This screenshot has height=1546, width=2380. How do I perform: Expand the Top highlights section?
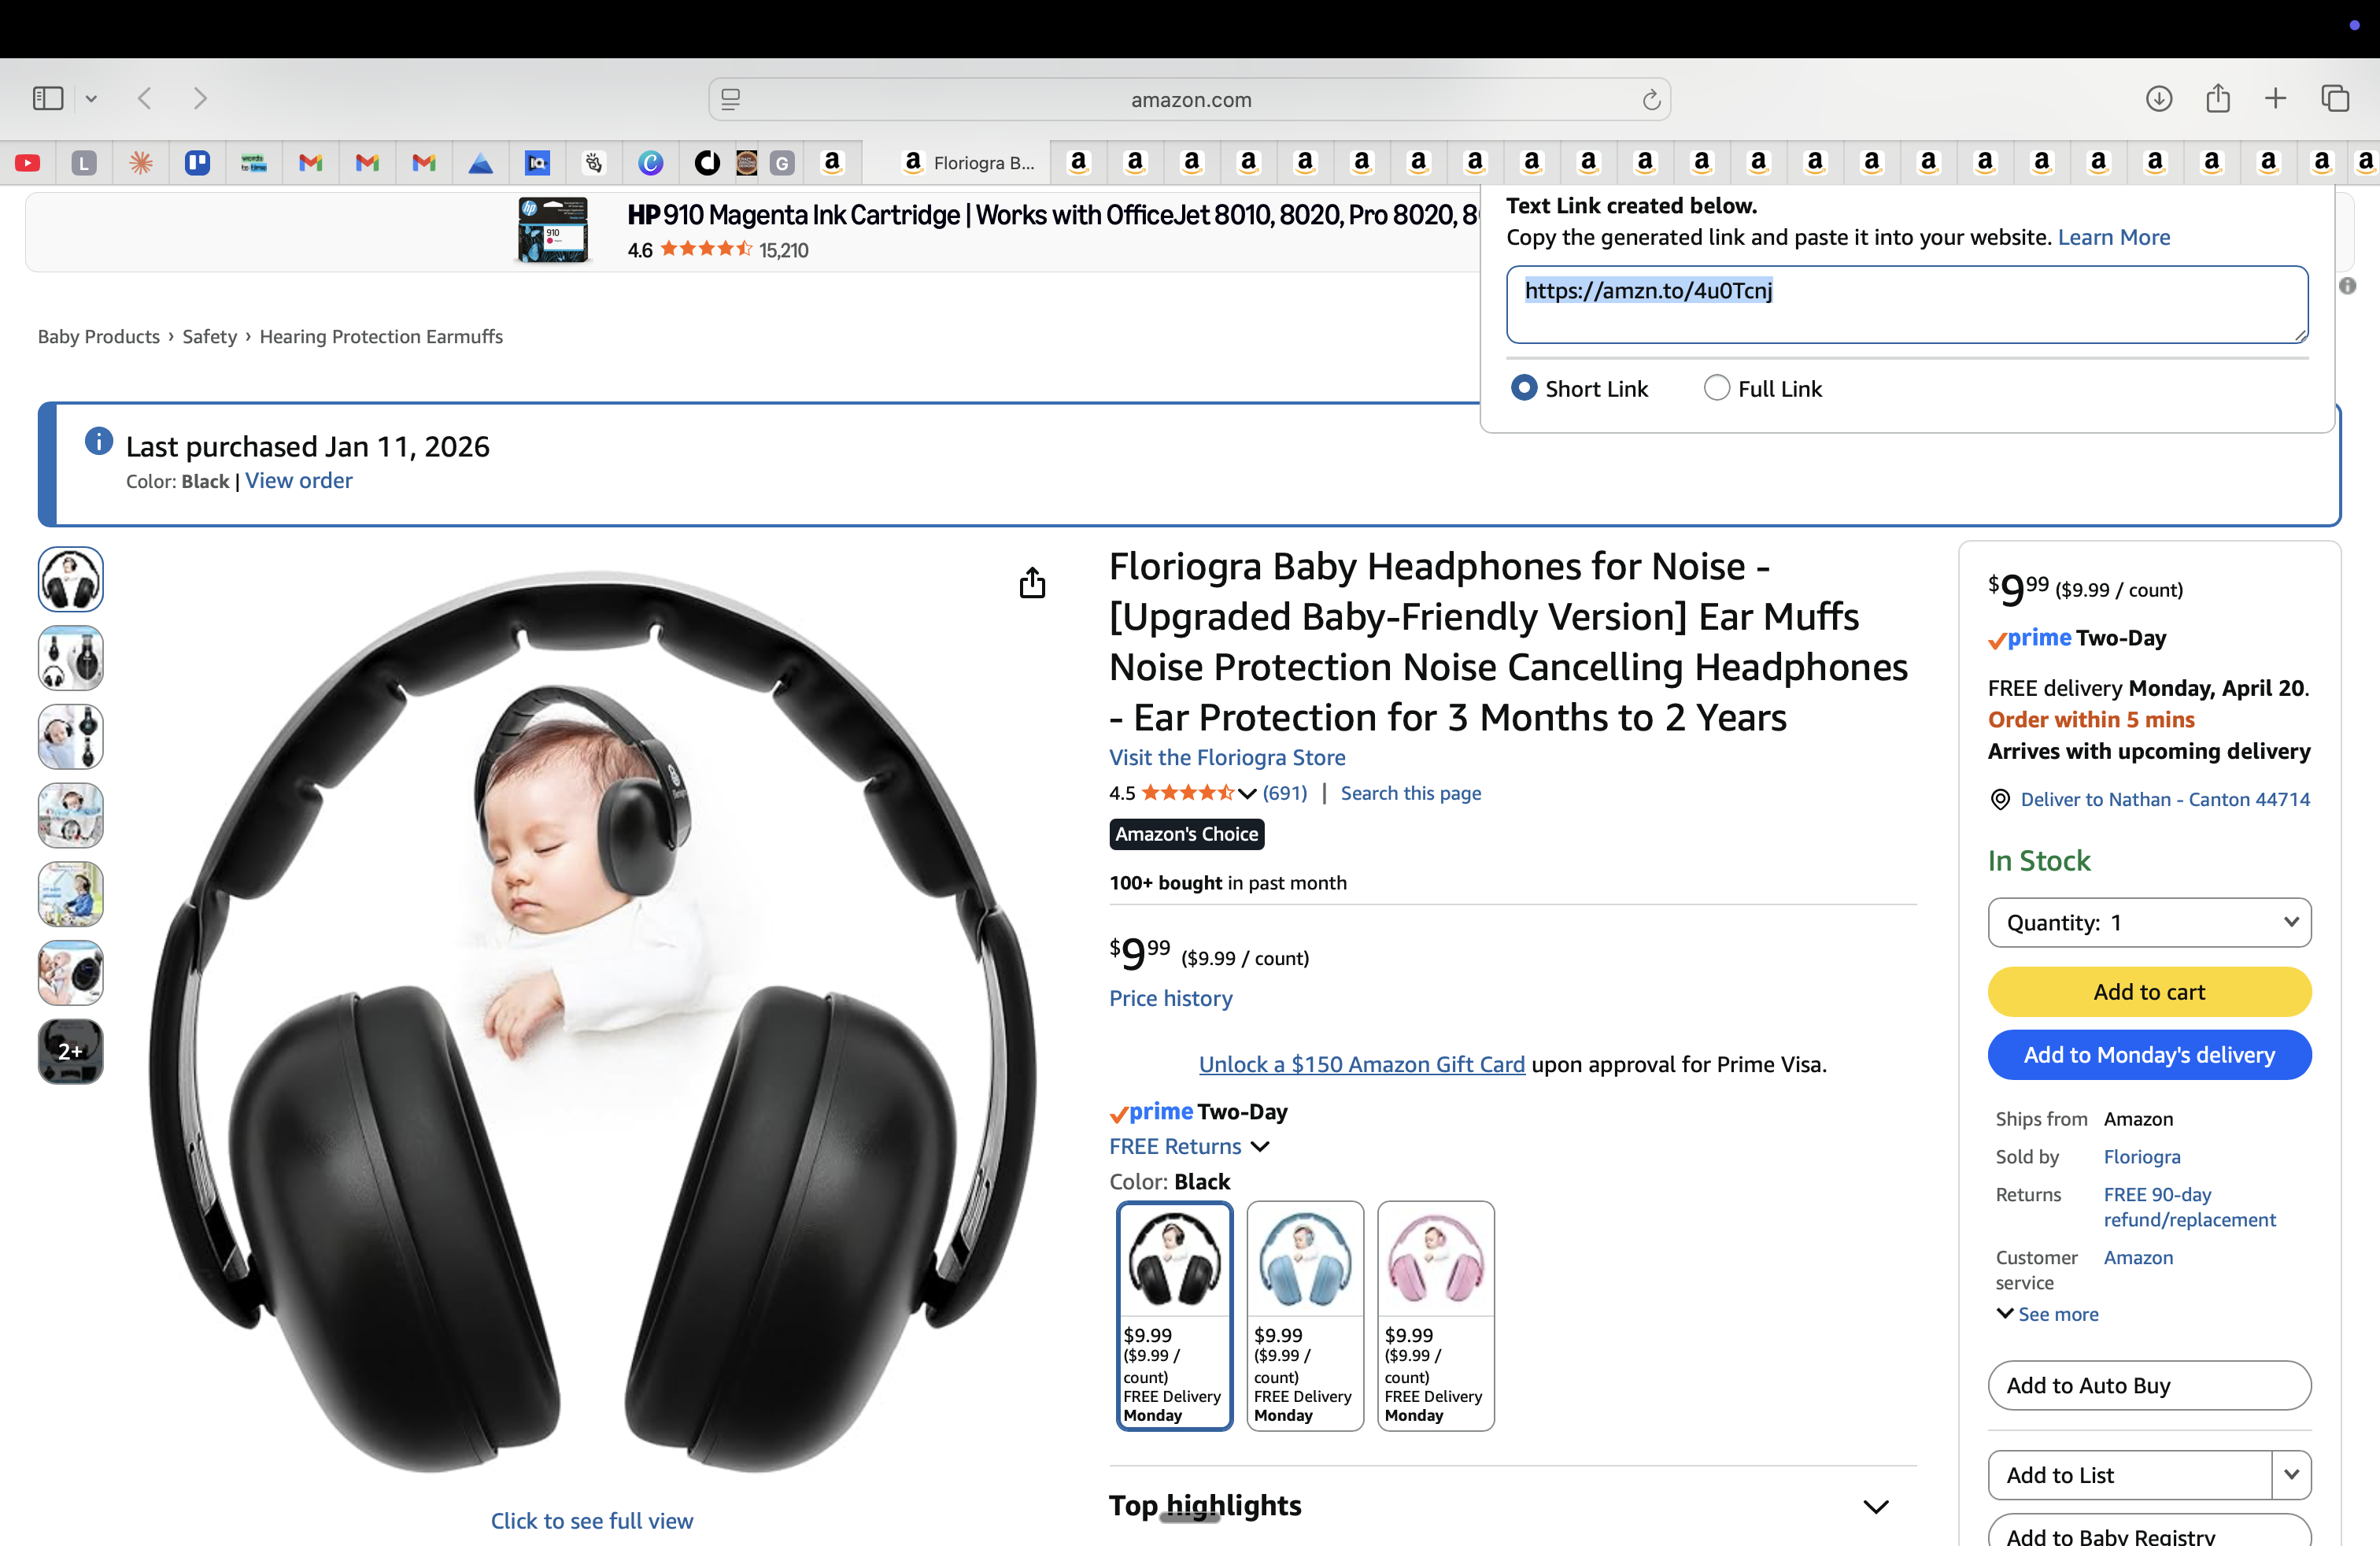pos(1875,1506)
